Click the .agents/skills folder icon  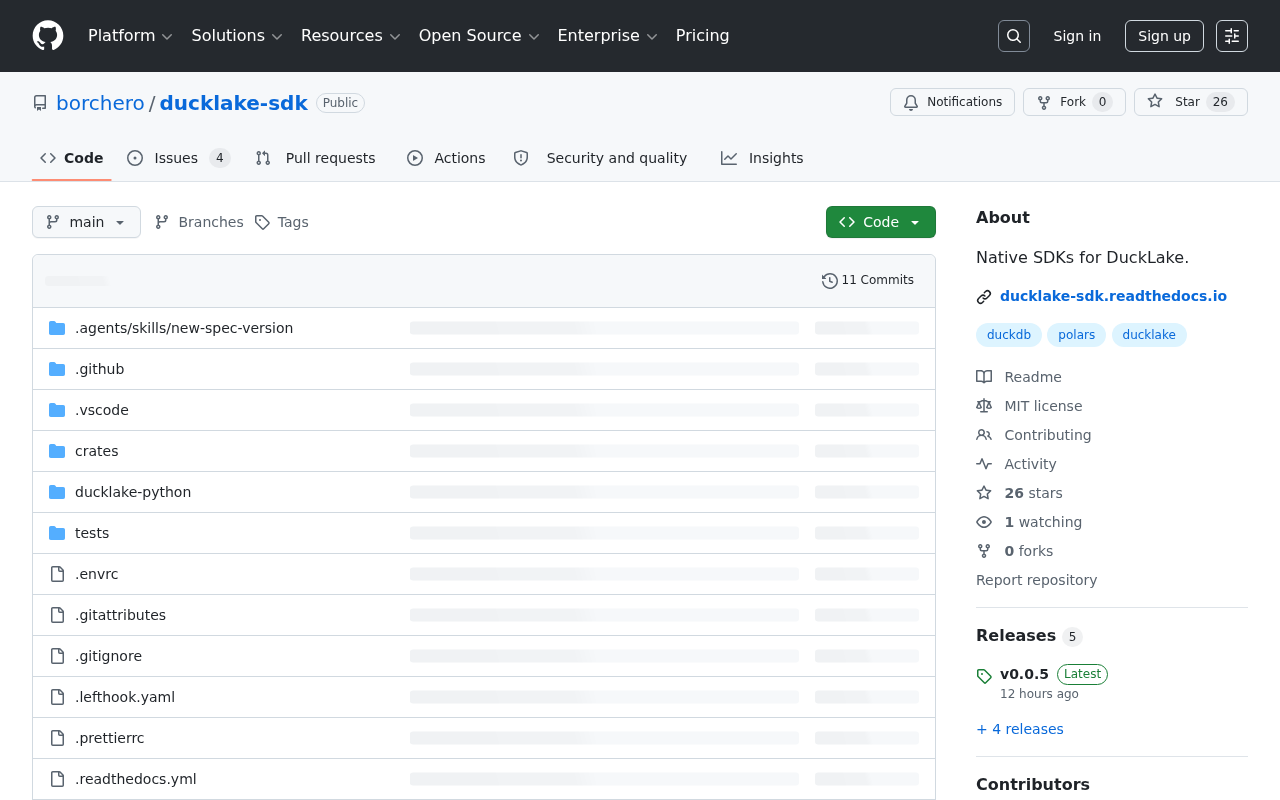pos(57,328)
